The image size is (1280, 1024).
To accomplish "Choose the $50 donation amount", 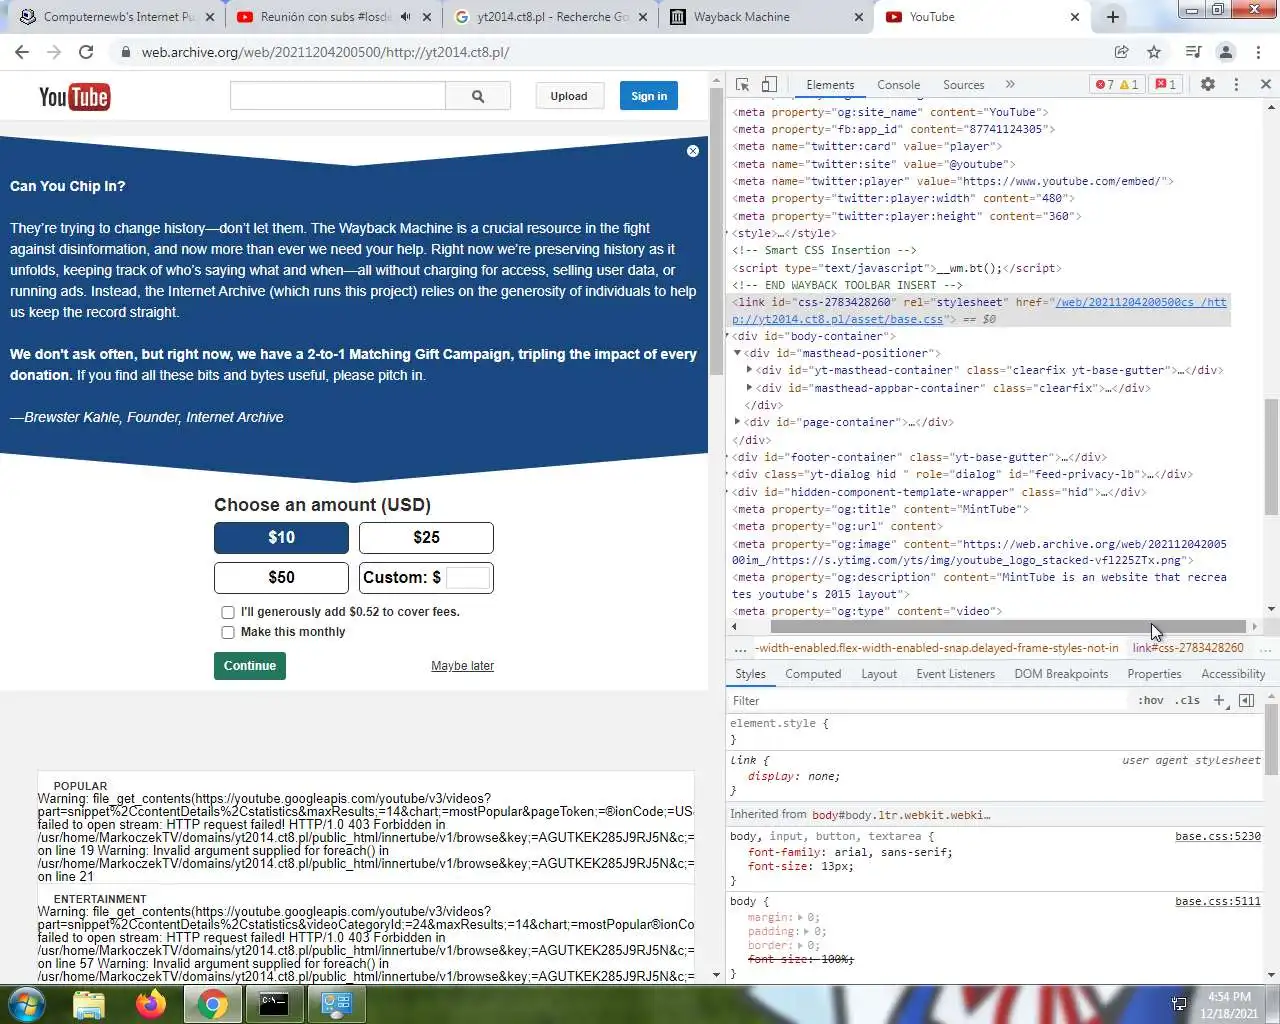I will click(281, 578).
